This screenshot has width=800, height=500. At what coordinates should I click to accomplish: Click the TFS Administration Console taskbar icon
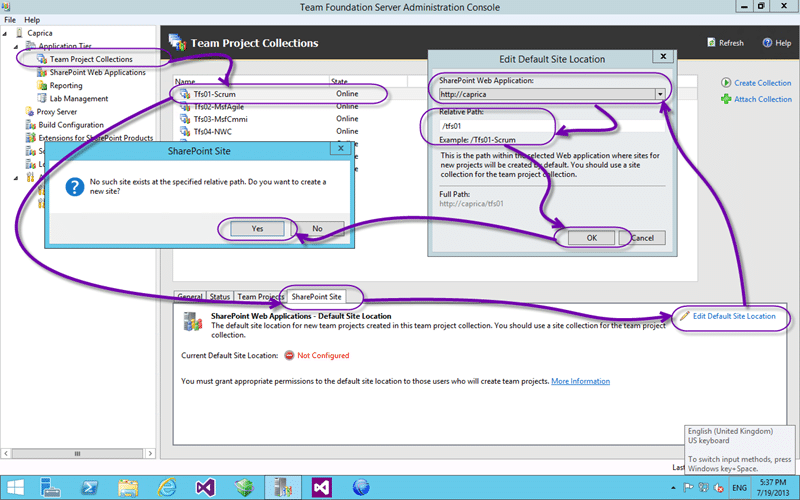(283, 488)
